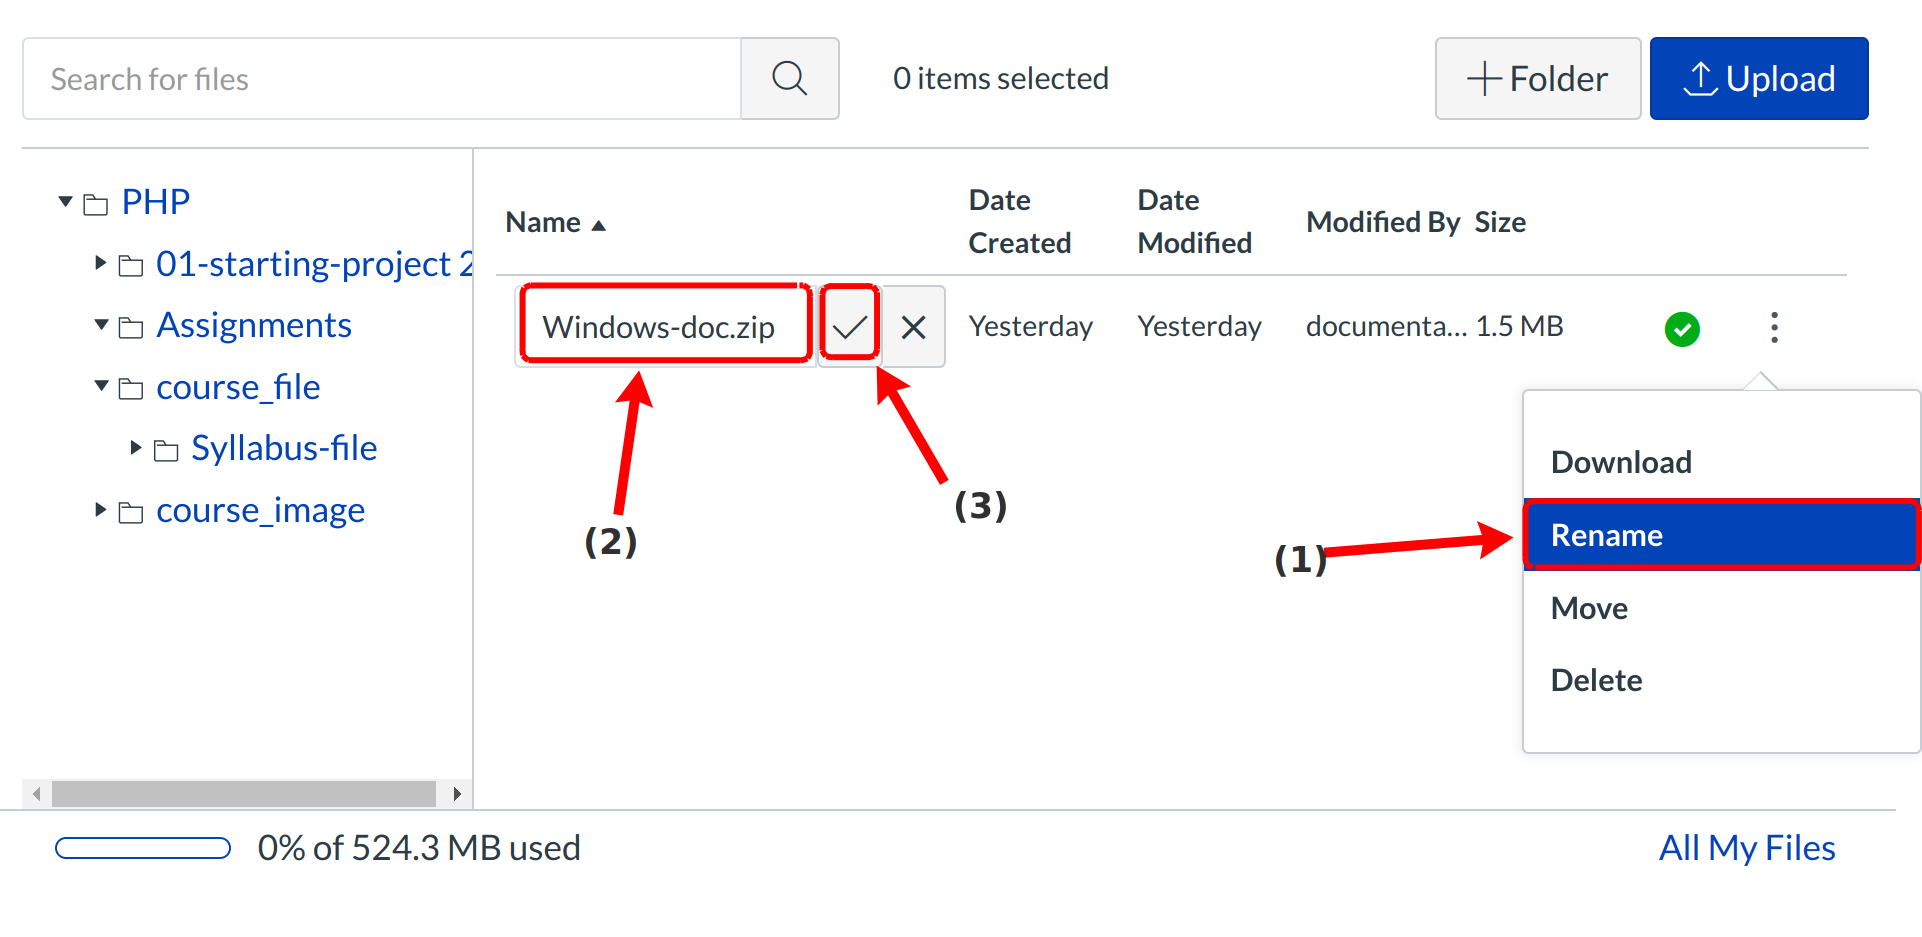The height and width of the screenshot is (937, 1922).
Task: Expand the Syllabus-file folder arrow
Action: (136, 447)
